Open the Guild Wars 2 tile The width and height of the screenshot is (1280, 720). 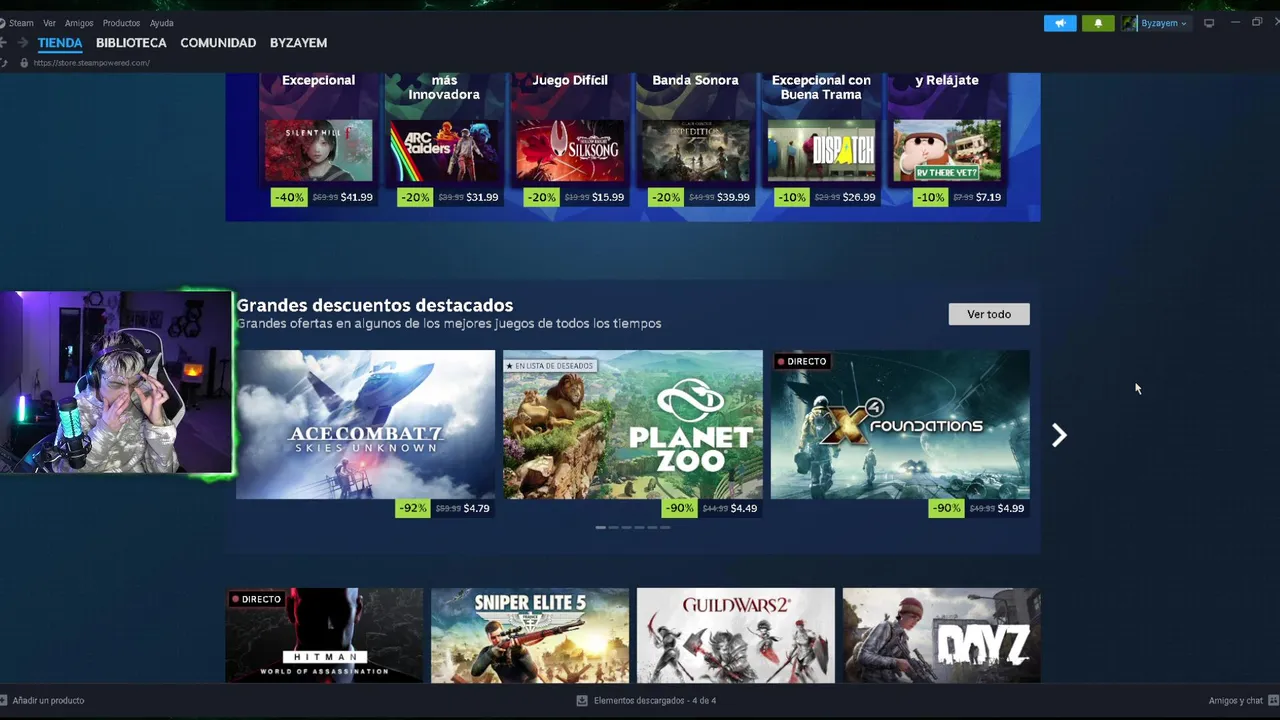pos(736,635)
